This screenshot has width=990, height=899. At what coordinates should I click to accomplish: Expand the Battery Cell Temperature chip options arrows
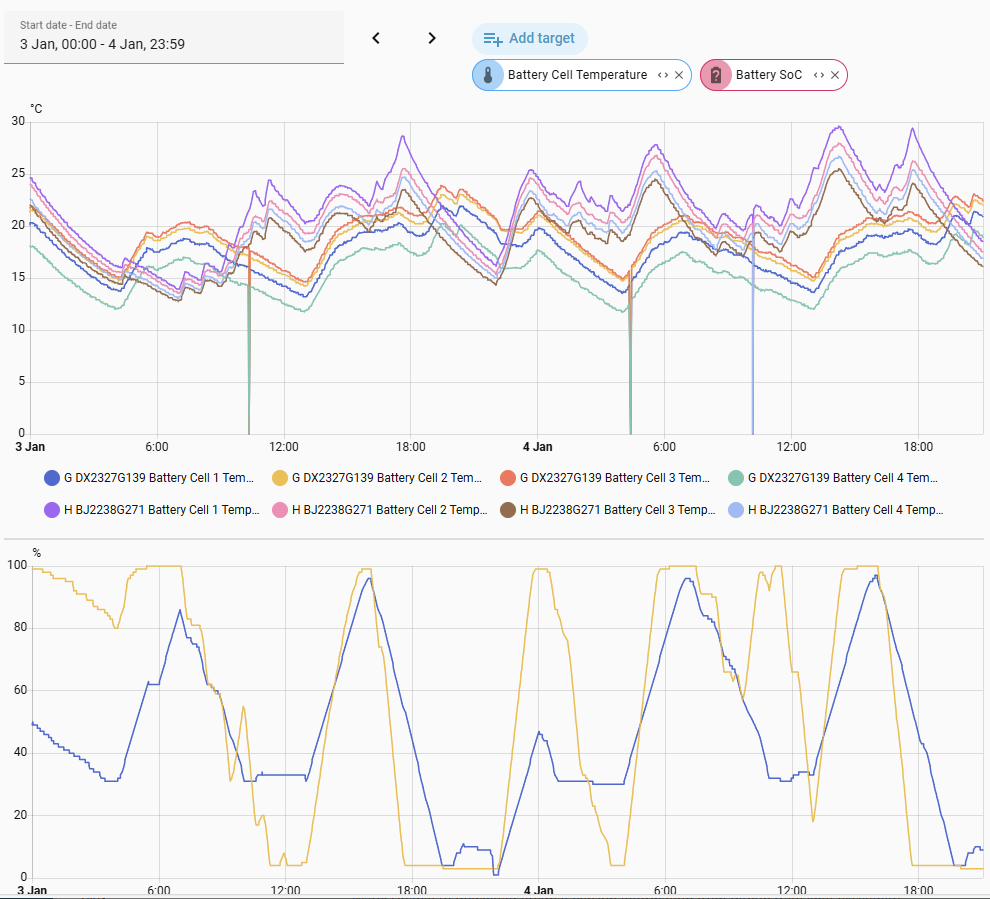(663, 75)
